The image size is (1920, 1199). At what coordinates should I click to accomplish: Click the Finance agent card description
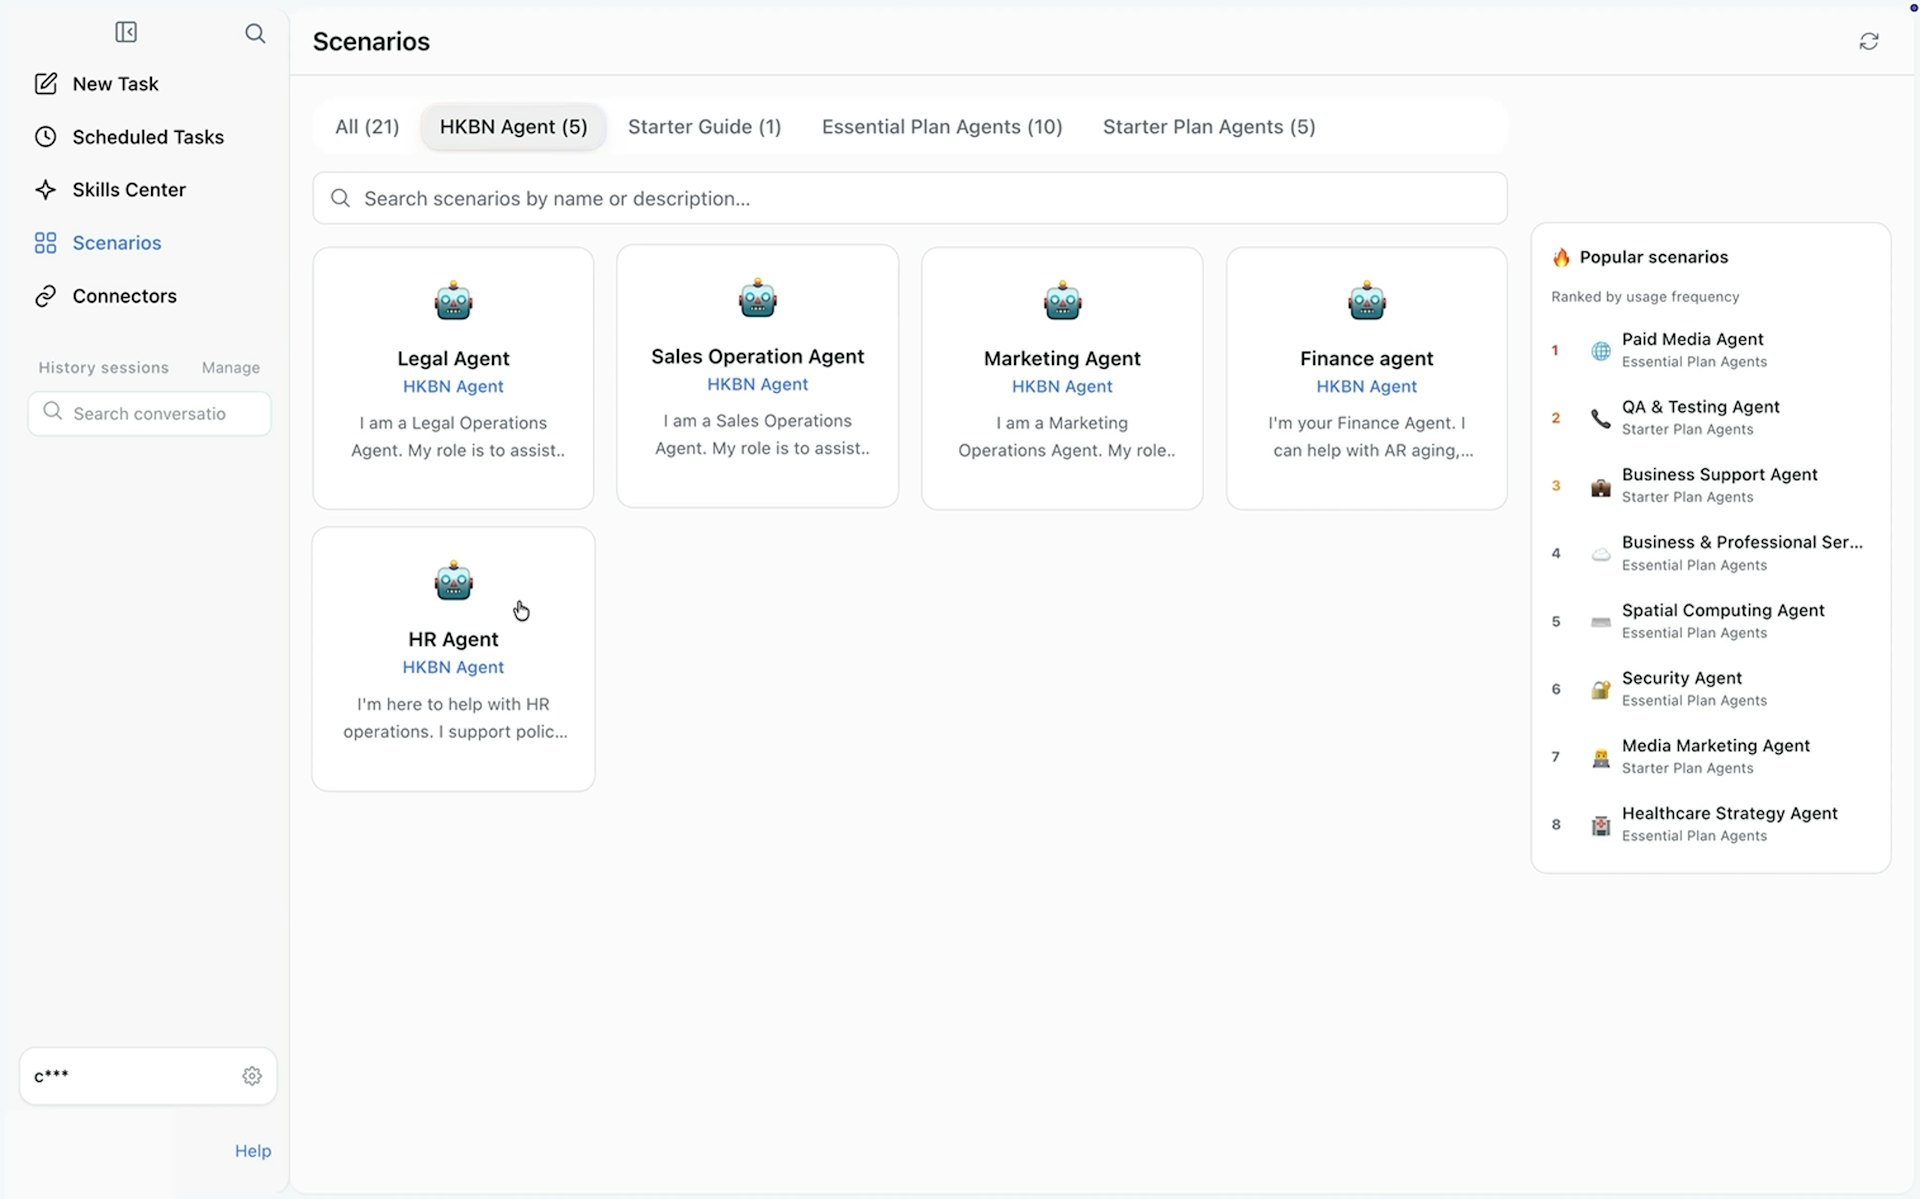(x=1371, y=437)
